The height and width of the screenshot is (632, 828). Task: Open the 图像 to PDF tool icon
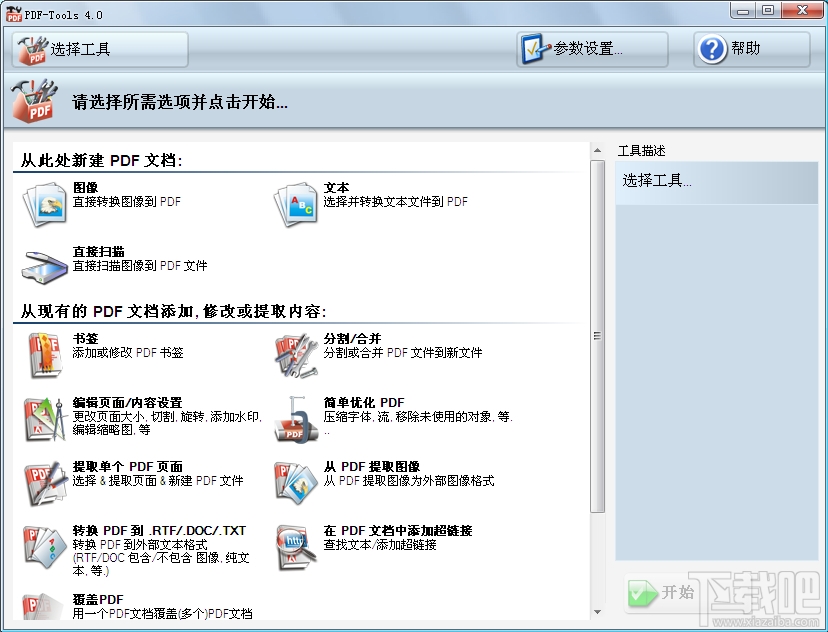pyautogui.click(x=44, y=204)
